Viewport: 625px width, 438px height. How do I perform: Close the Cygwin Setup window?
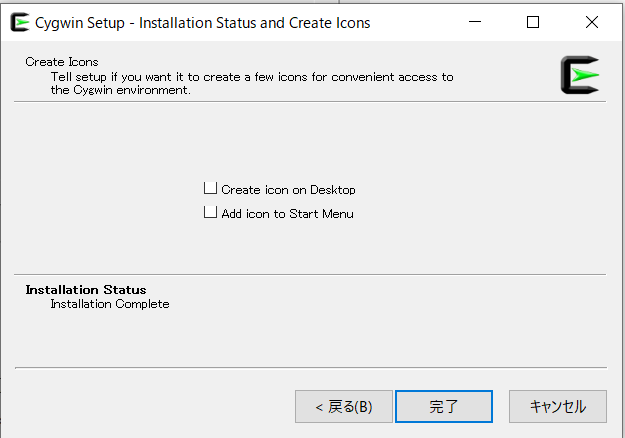592,22
